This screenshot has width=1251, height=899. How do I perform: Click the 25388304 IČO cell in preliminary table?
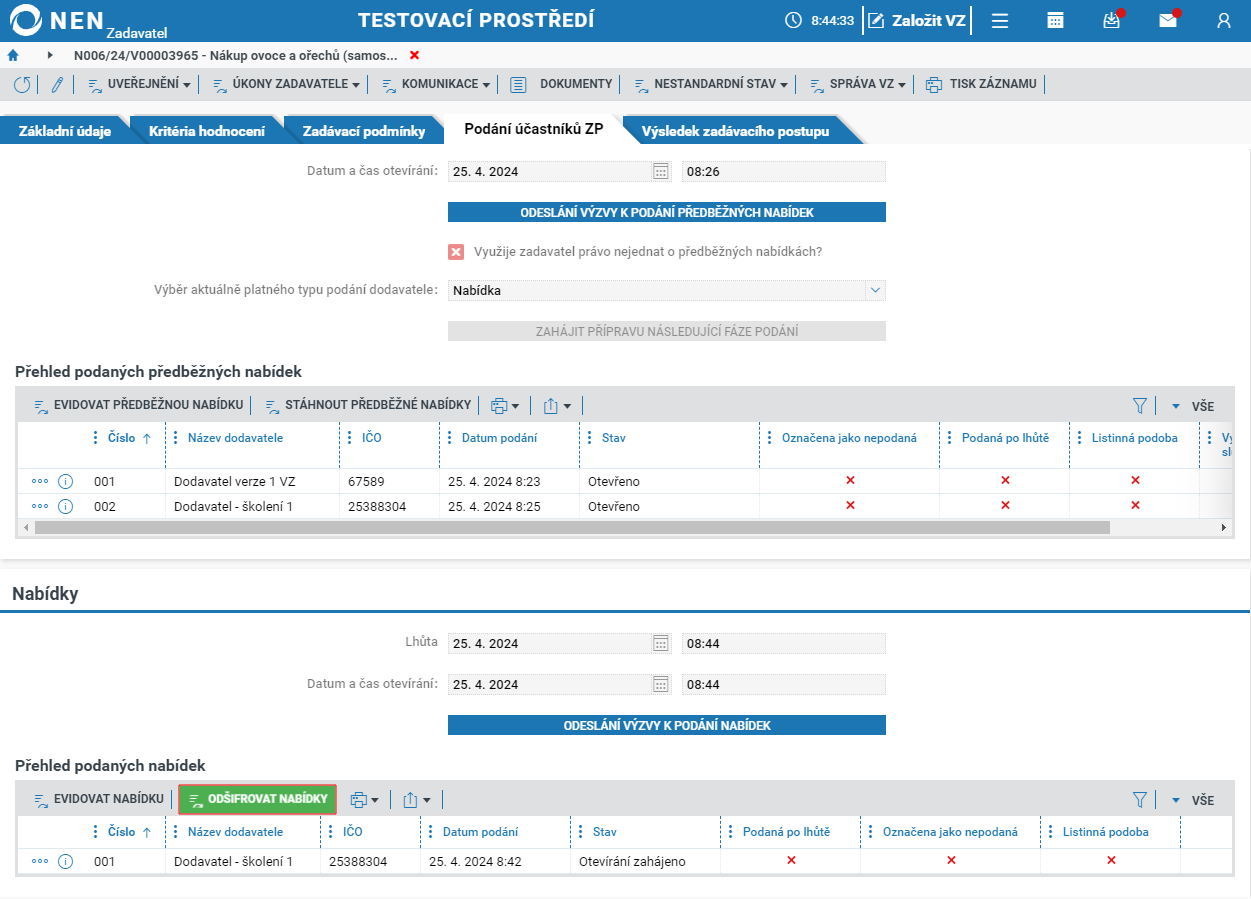click(377, 506)
